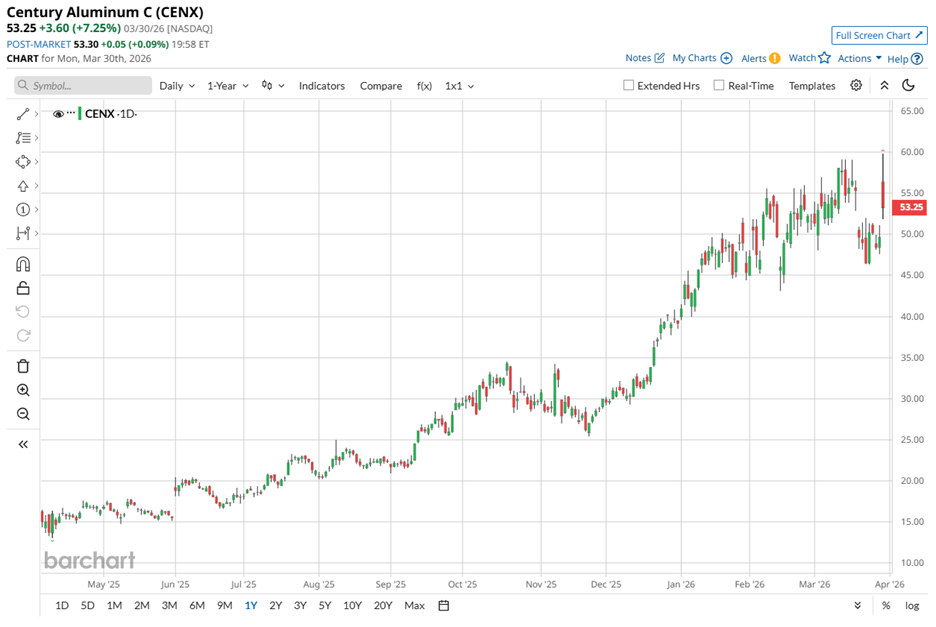Viewport: 936px width, 627px height.
Task: Expand the 1-Year period dropdown
Action: pos(226,86)
